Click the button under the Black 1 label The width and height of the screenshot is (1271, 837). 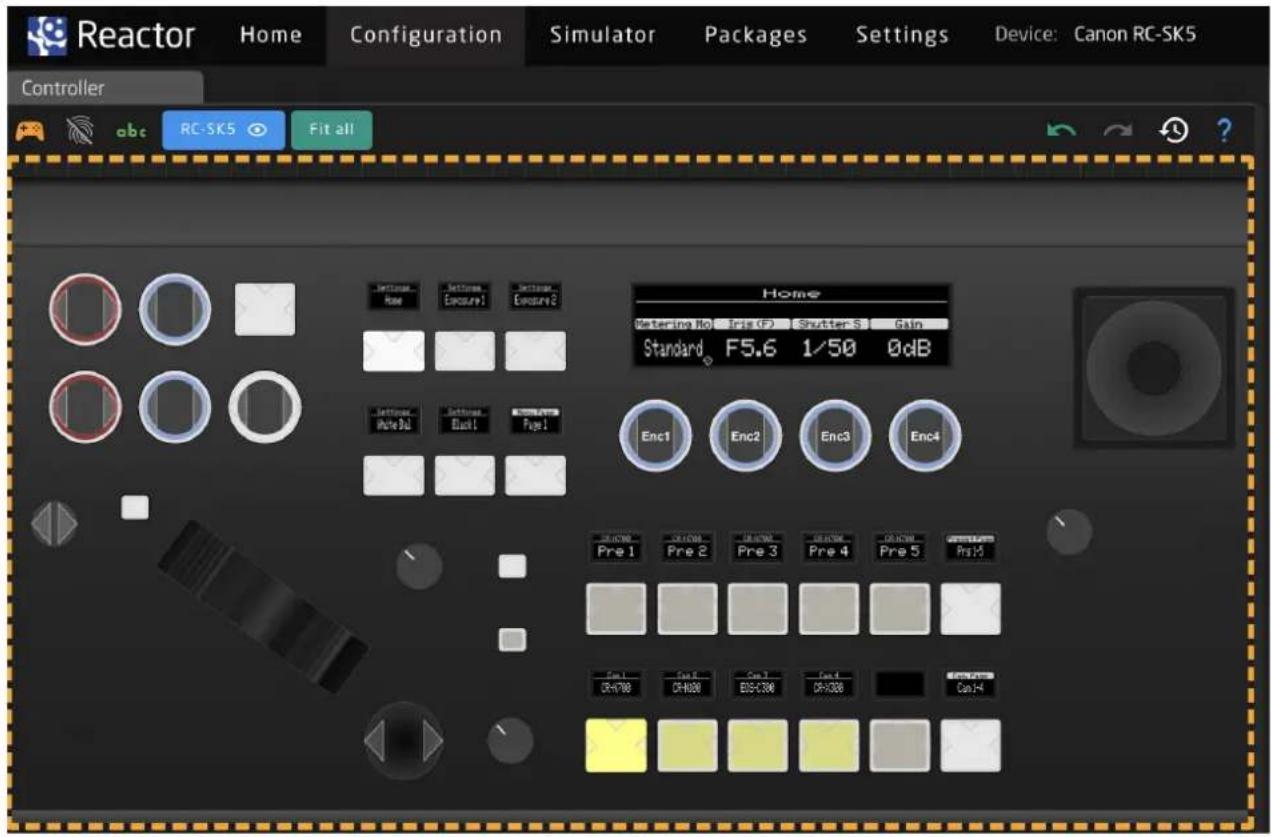click(464, 475)
